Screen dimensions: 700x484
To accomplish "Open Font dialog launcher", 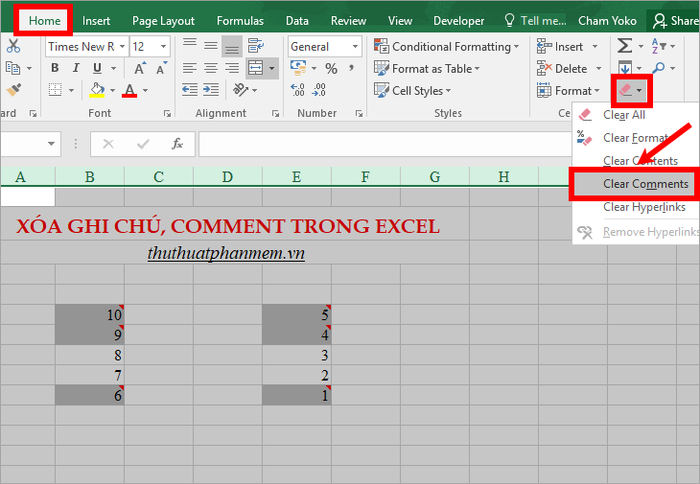I will click(167, 114).
